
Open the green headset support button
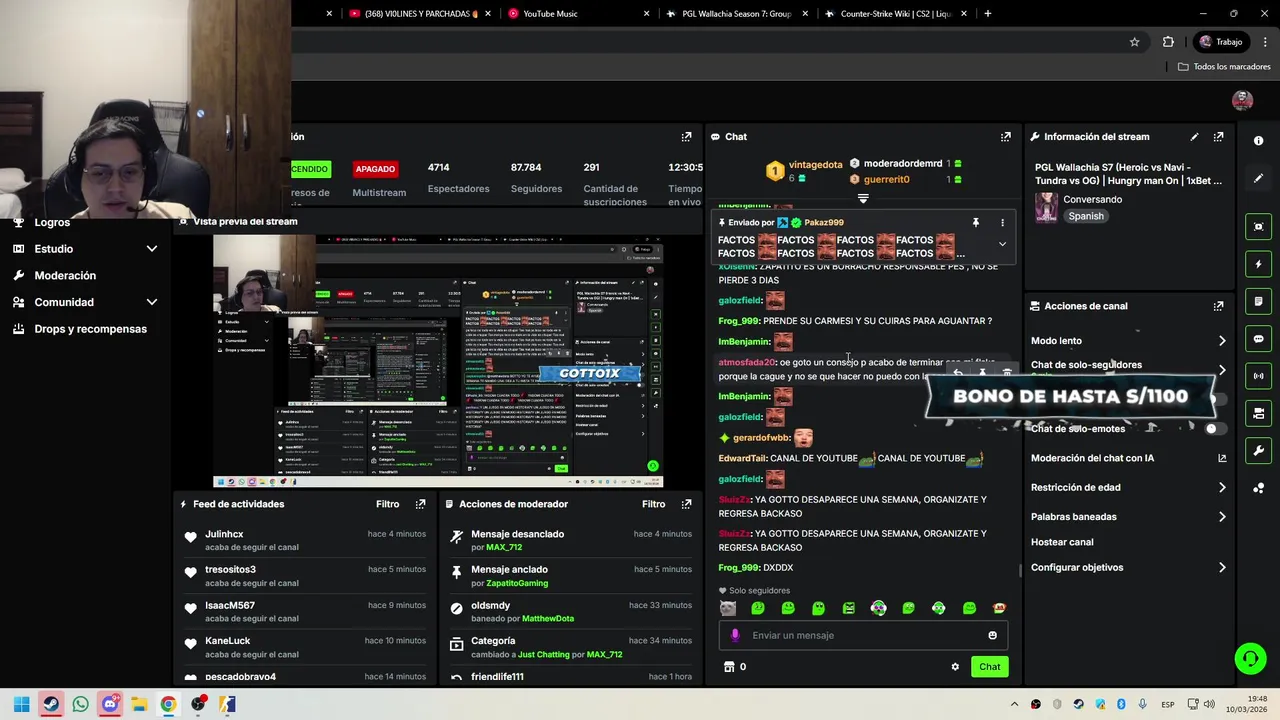pos(1250,658)
